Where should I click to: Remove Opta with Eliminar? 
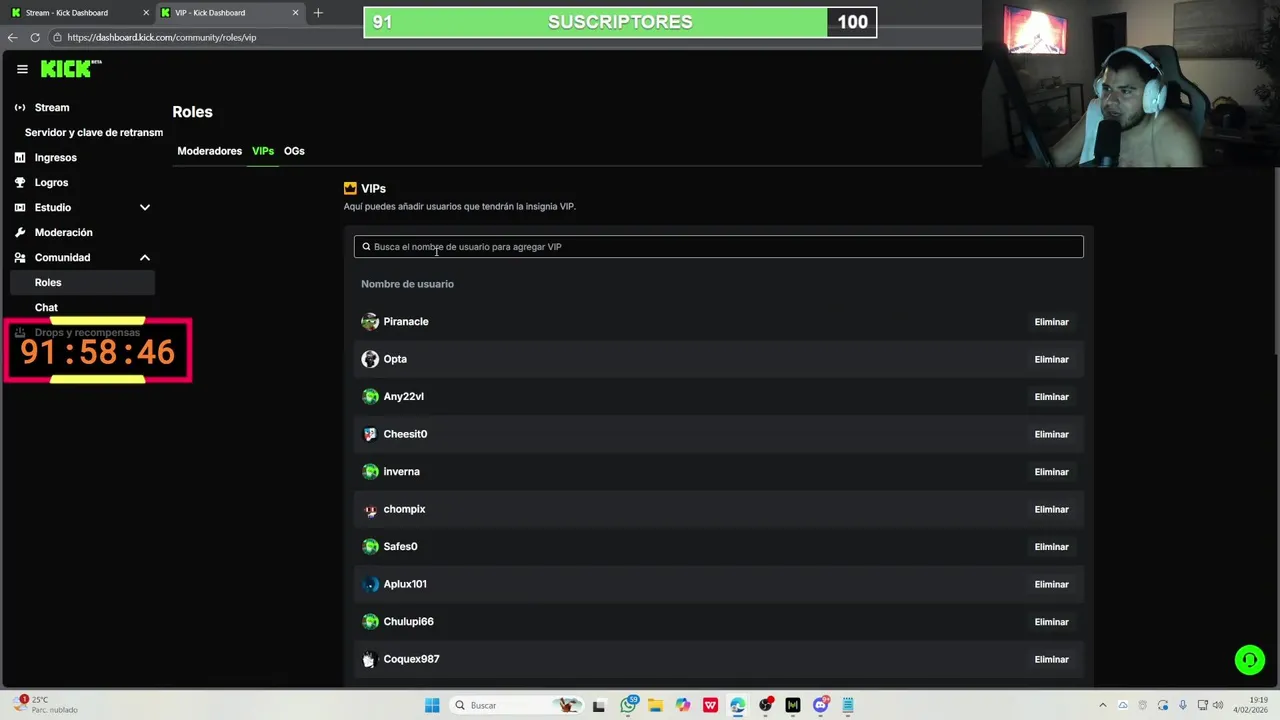coord(1051,359)
